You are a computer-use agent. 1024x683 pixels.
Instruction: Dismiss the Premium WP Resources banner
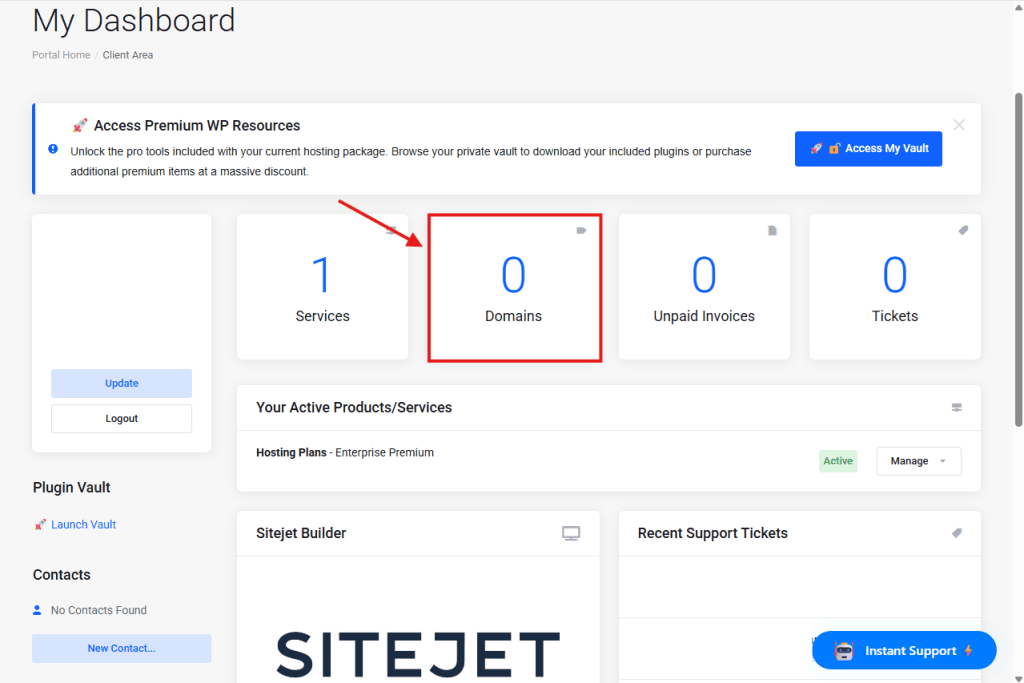point(959,125)
